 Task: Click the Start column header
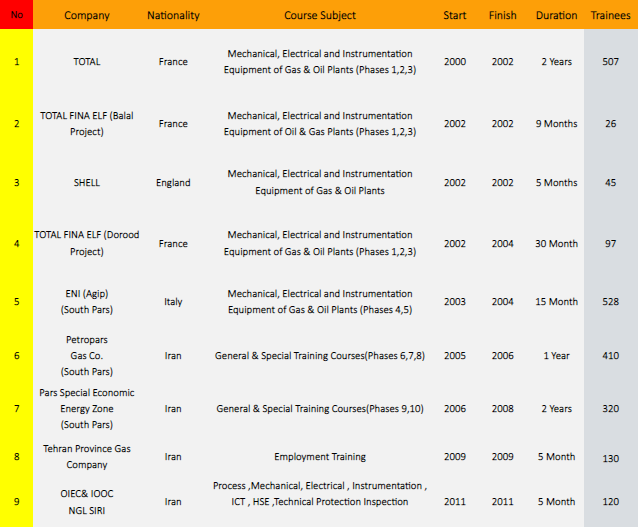pyautogui.click(x=455, y=15)
